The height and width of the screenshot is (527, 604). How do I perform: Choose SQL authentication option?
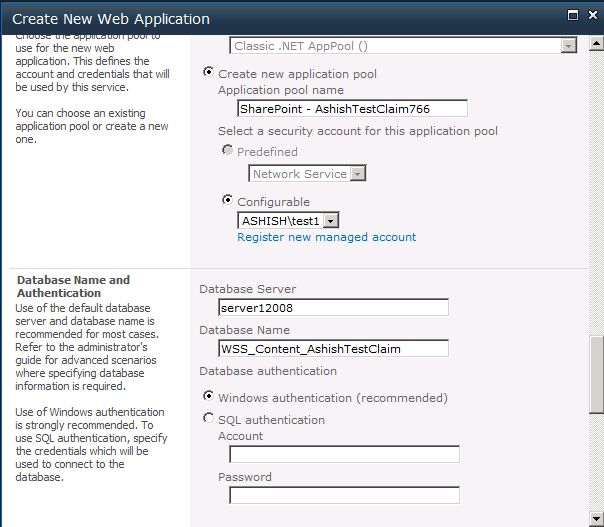(x=208, y=418)
